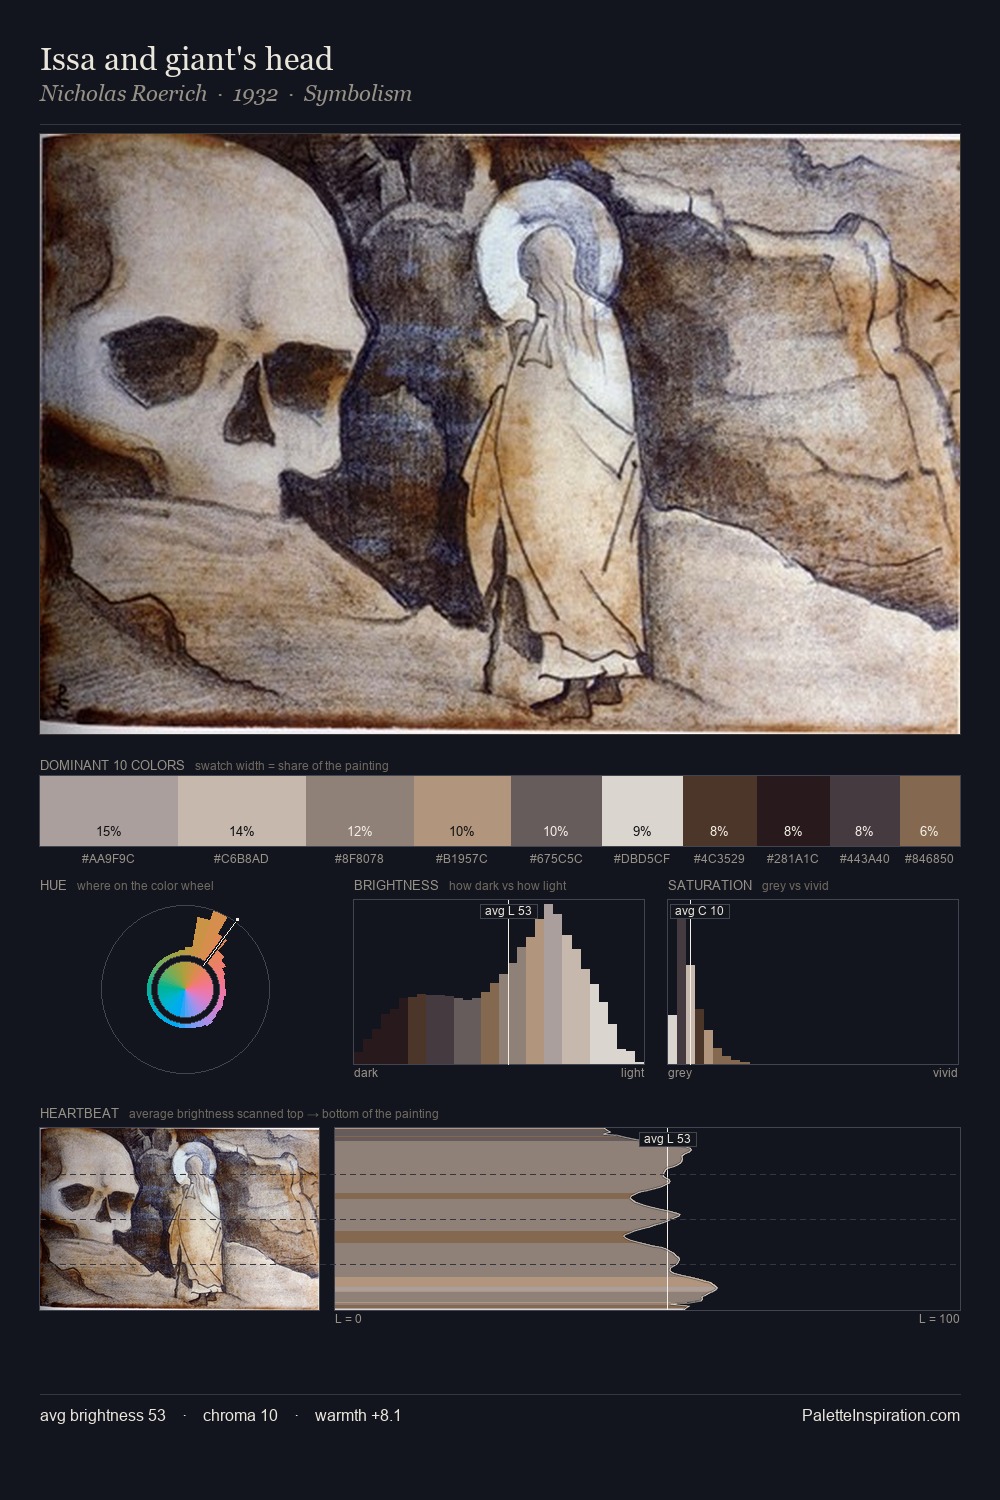
Task: Select the #C6B8AD swatch at 14%
Action: point(242,811)
